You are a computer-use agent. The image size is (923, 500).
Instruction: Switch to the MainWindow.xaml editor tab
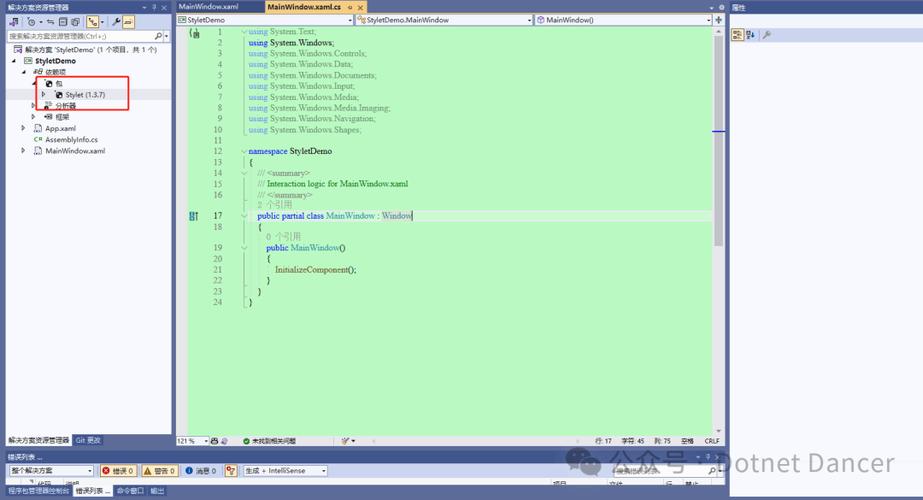click(x=208, y=7)
